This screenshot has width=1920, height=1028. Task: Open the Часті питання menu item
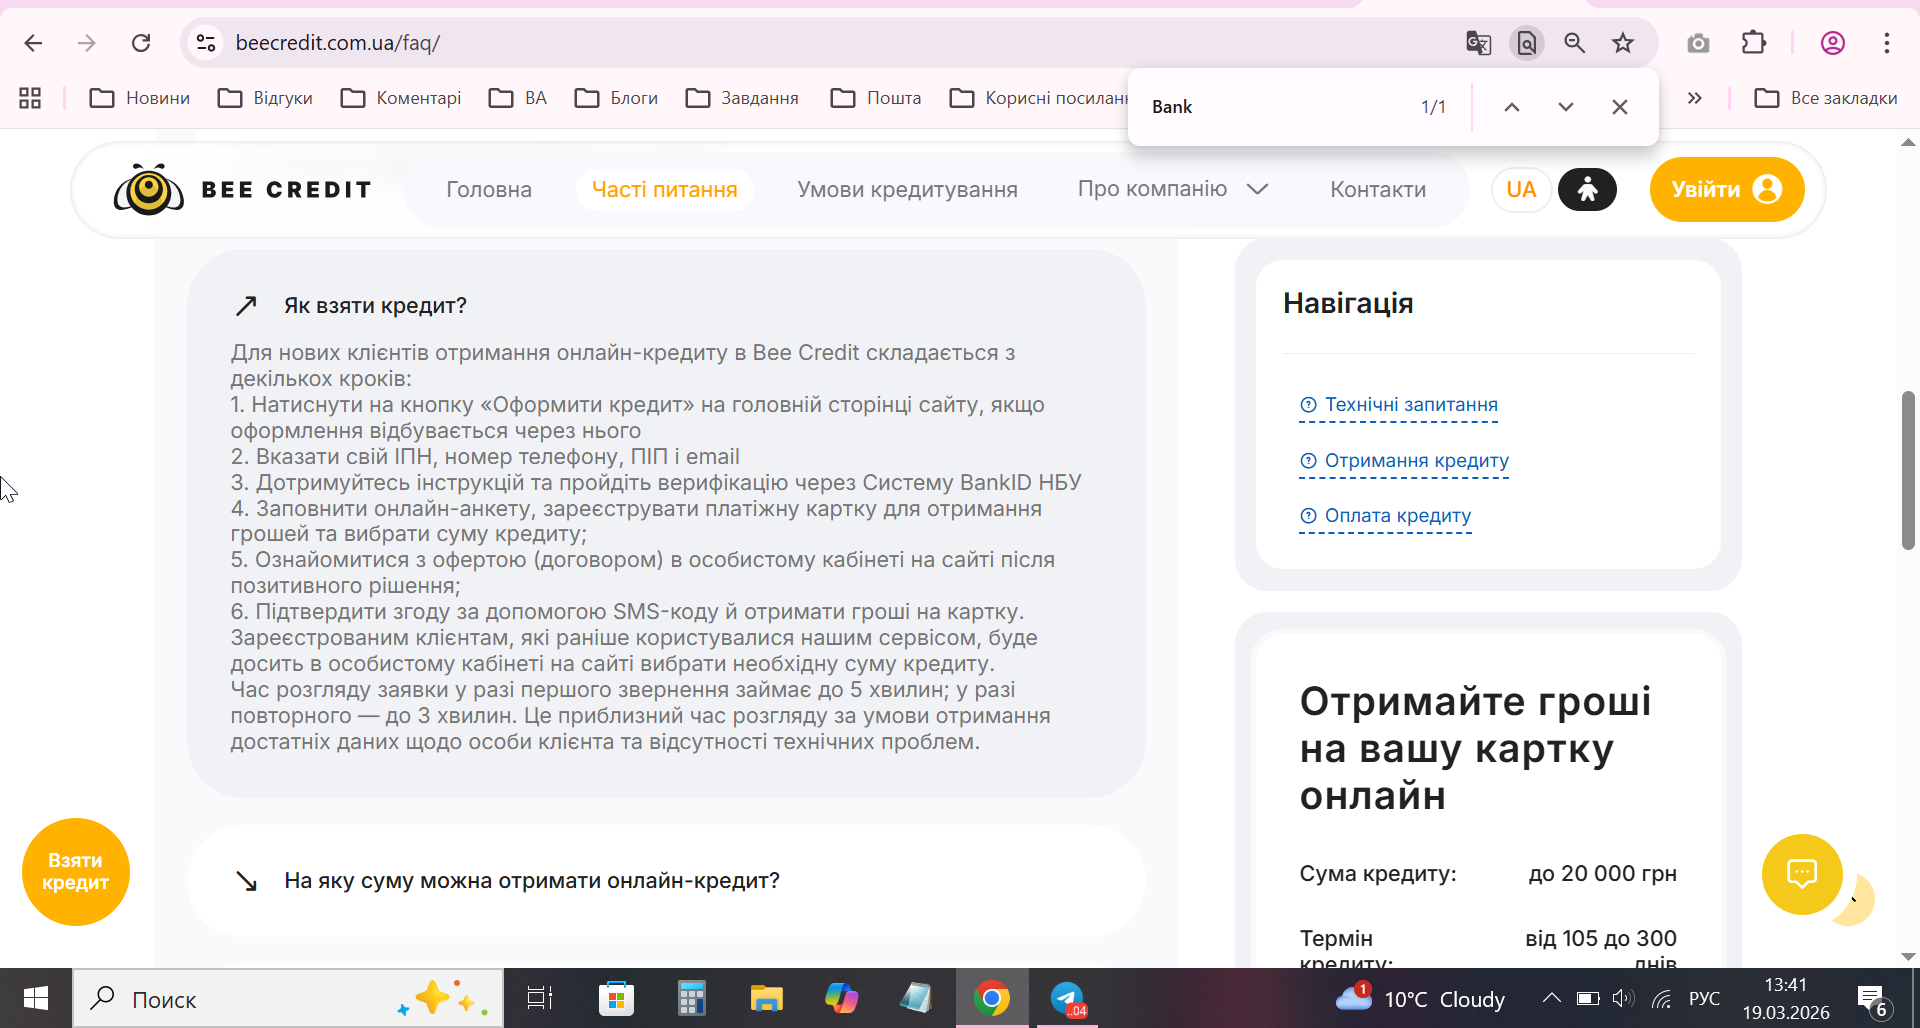tap(665, 190)
